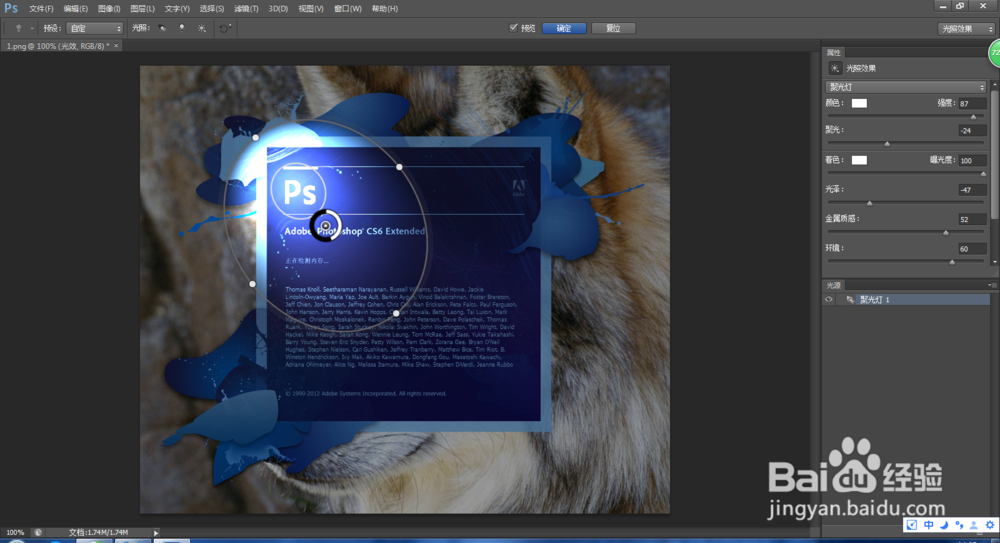Click the 环境 ambience slider handle
Image resolution: width=1000 pixels, height=543 pixels.
click(x=952, y=262)
